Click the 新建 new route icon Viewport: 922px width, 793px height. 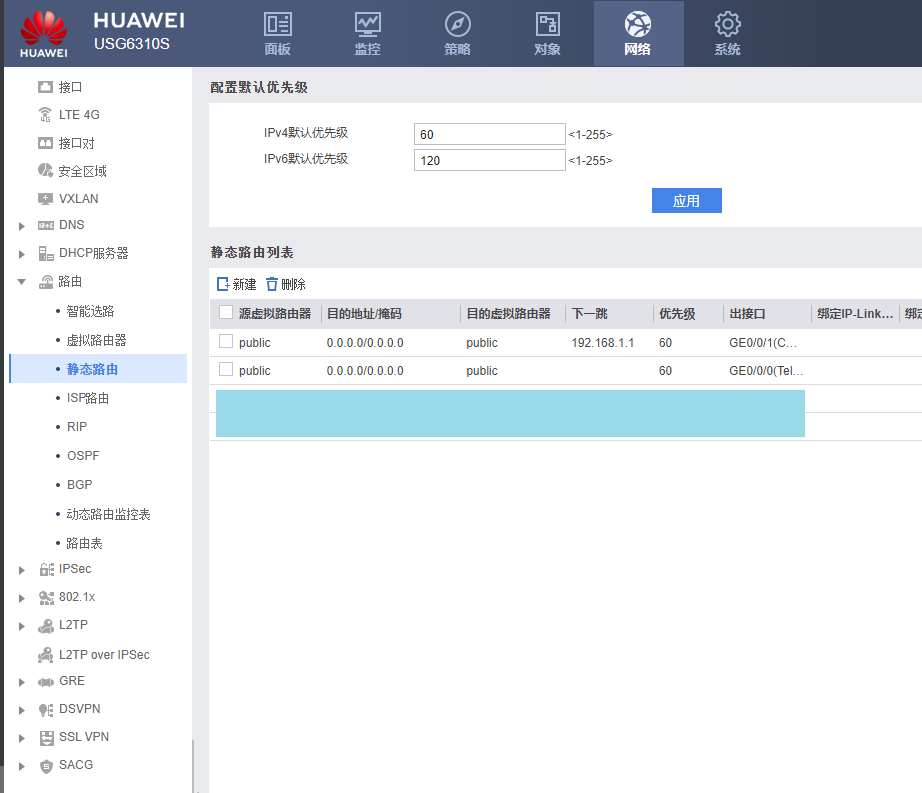tap(223, 284)
